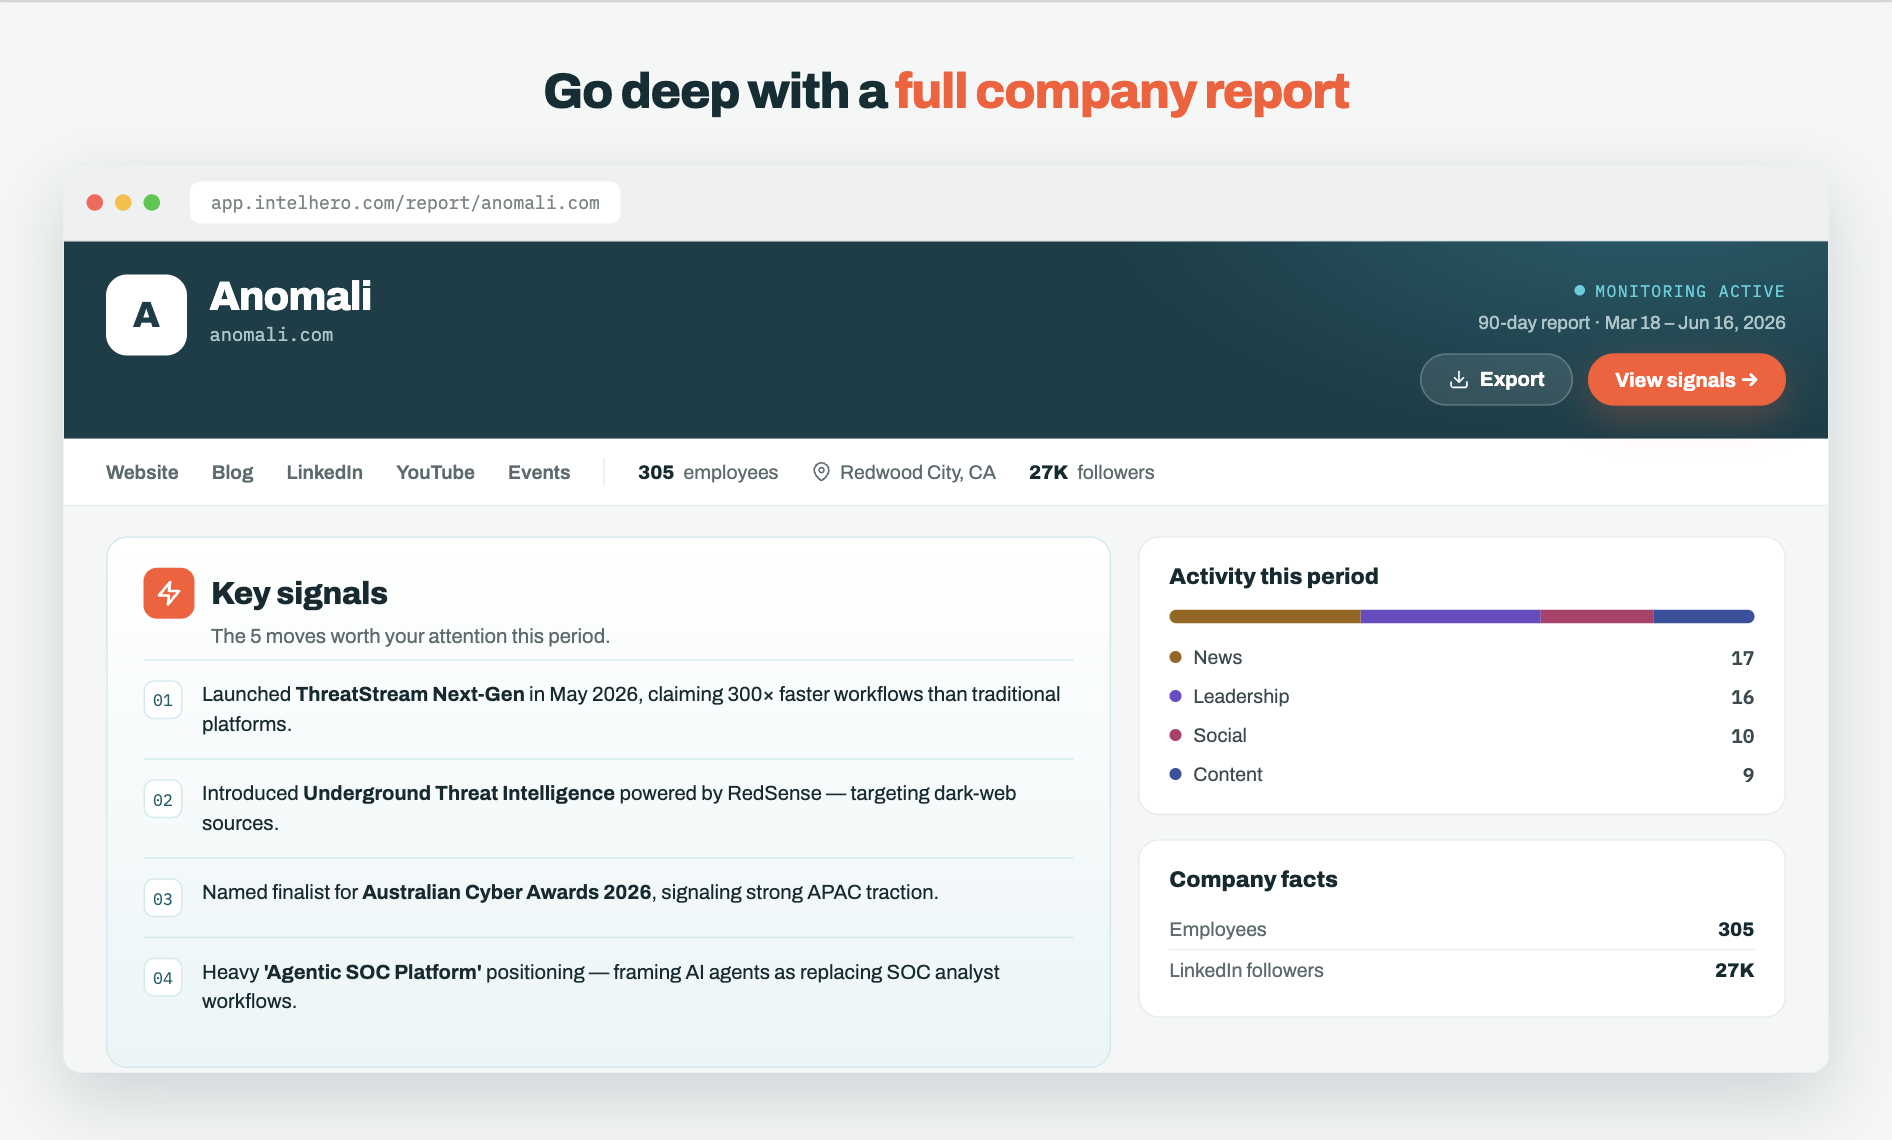Click the 90-day report date range text
Screen dimensions: 1892x1140
point(1632,323)
